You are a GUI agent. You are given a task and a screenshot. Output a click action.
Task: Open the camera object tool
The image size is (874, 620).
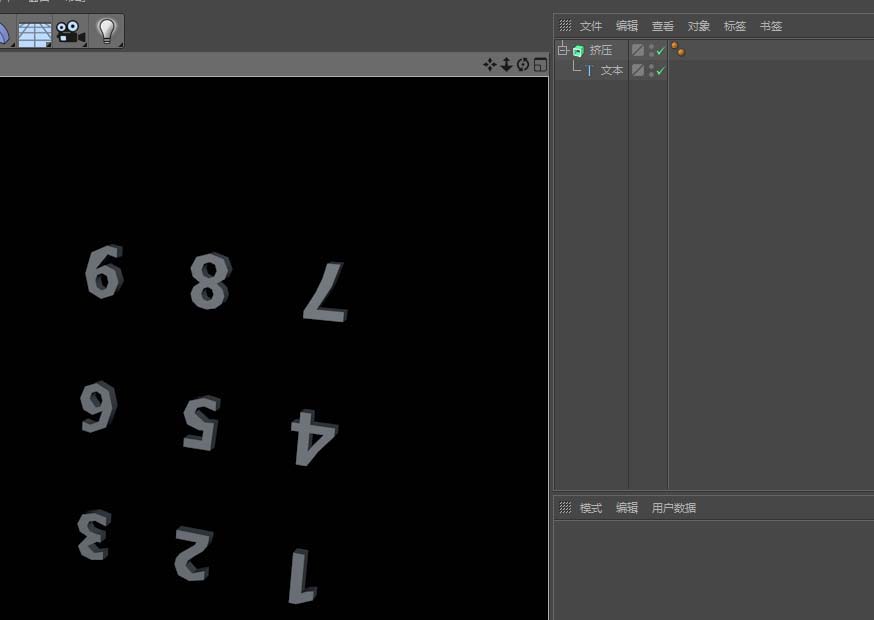point(71,32)
